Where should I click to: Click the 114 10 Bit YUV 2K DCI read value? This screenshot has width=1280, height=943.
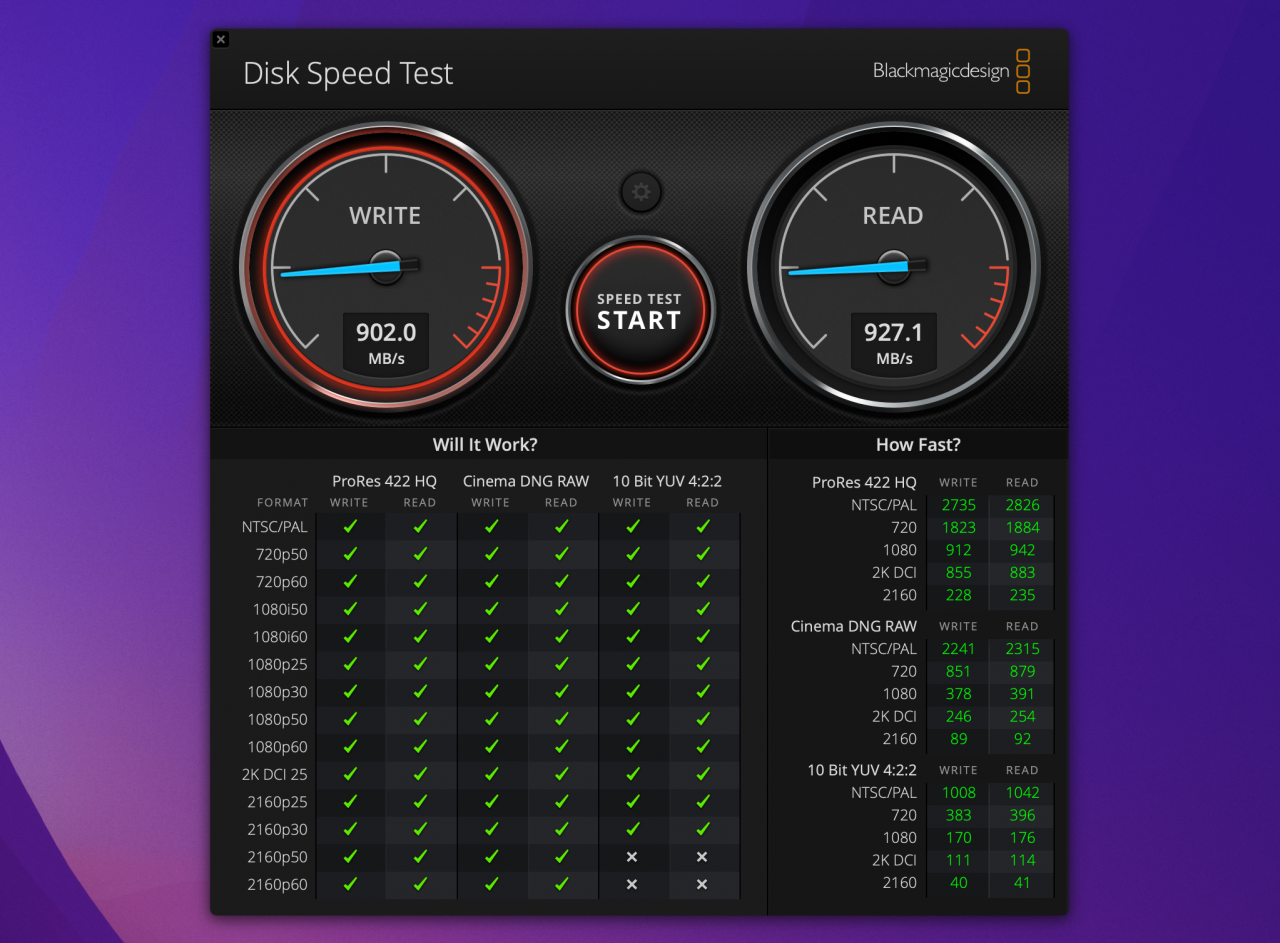point(1022,860)
